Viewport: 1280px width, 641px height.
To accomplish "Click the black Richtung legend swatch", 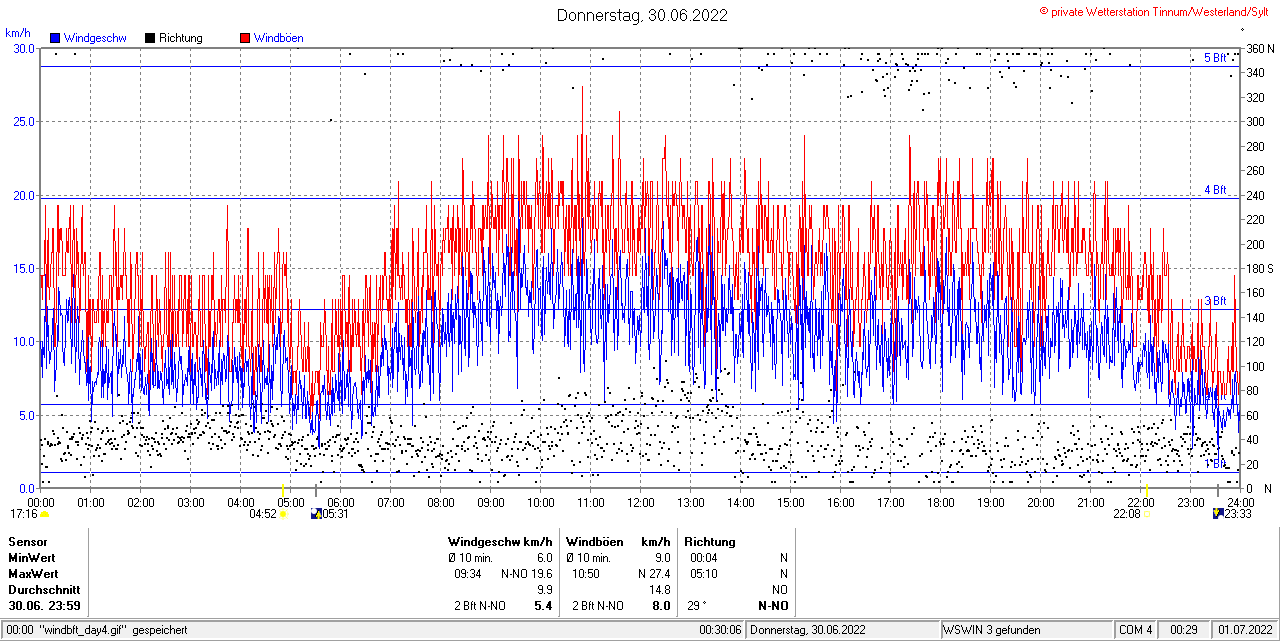I will click(150, 38).
